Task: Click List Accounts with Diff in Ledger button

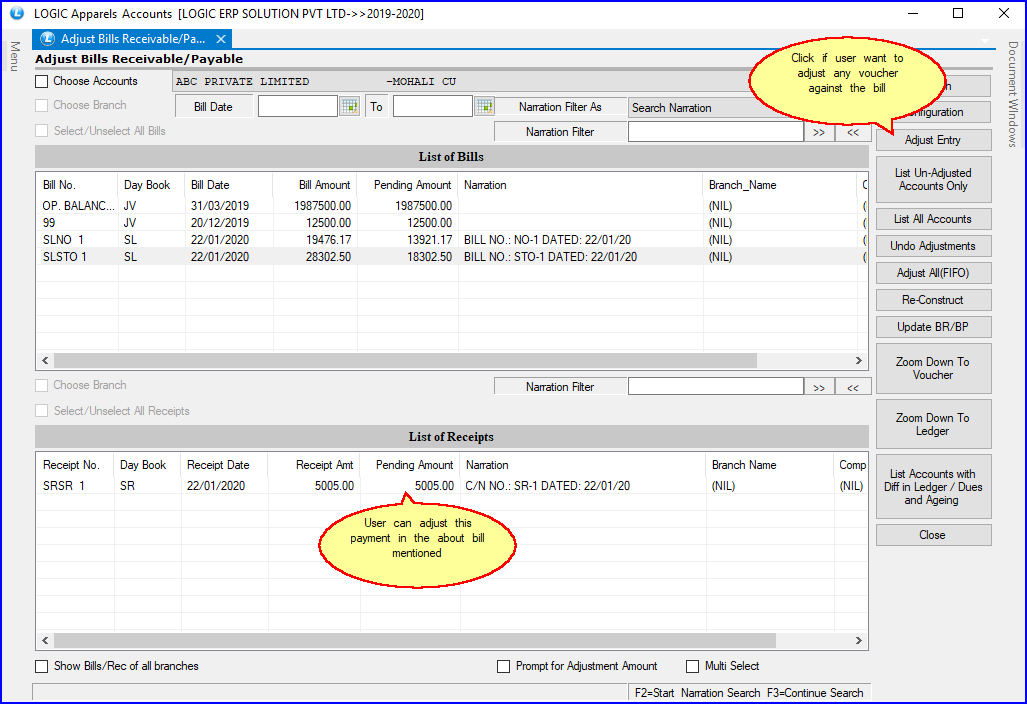Action: [933, 487]
